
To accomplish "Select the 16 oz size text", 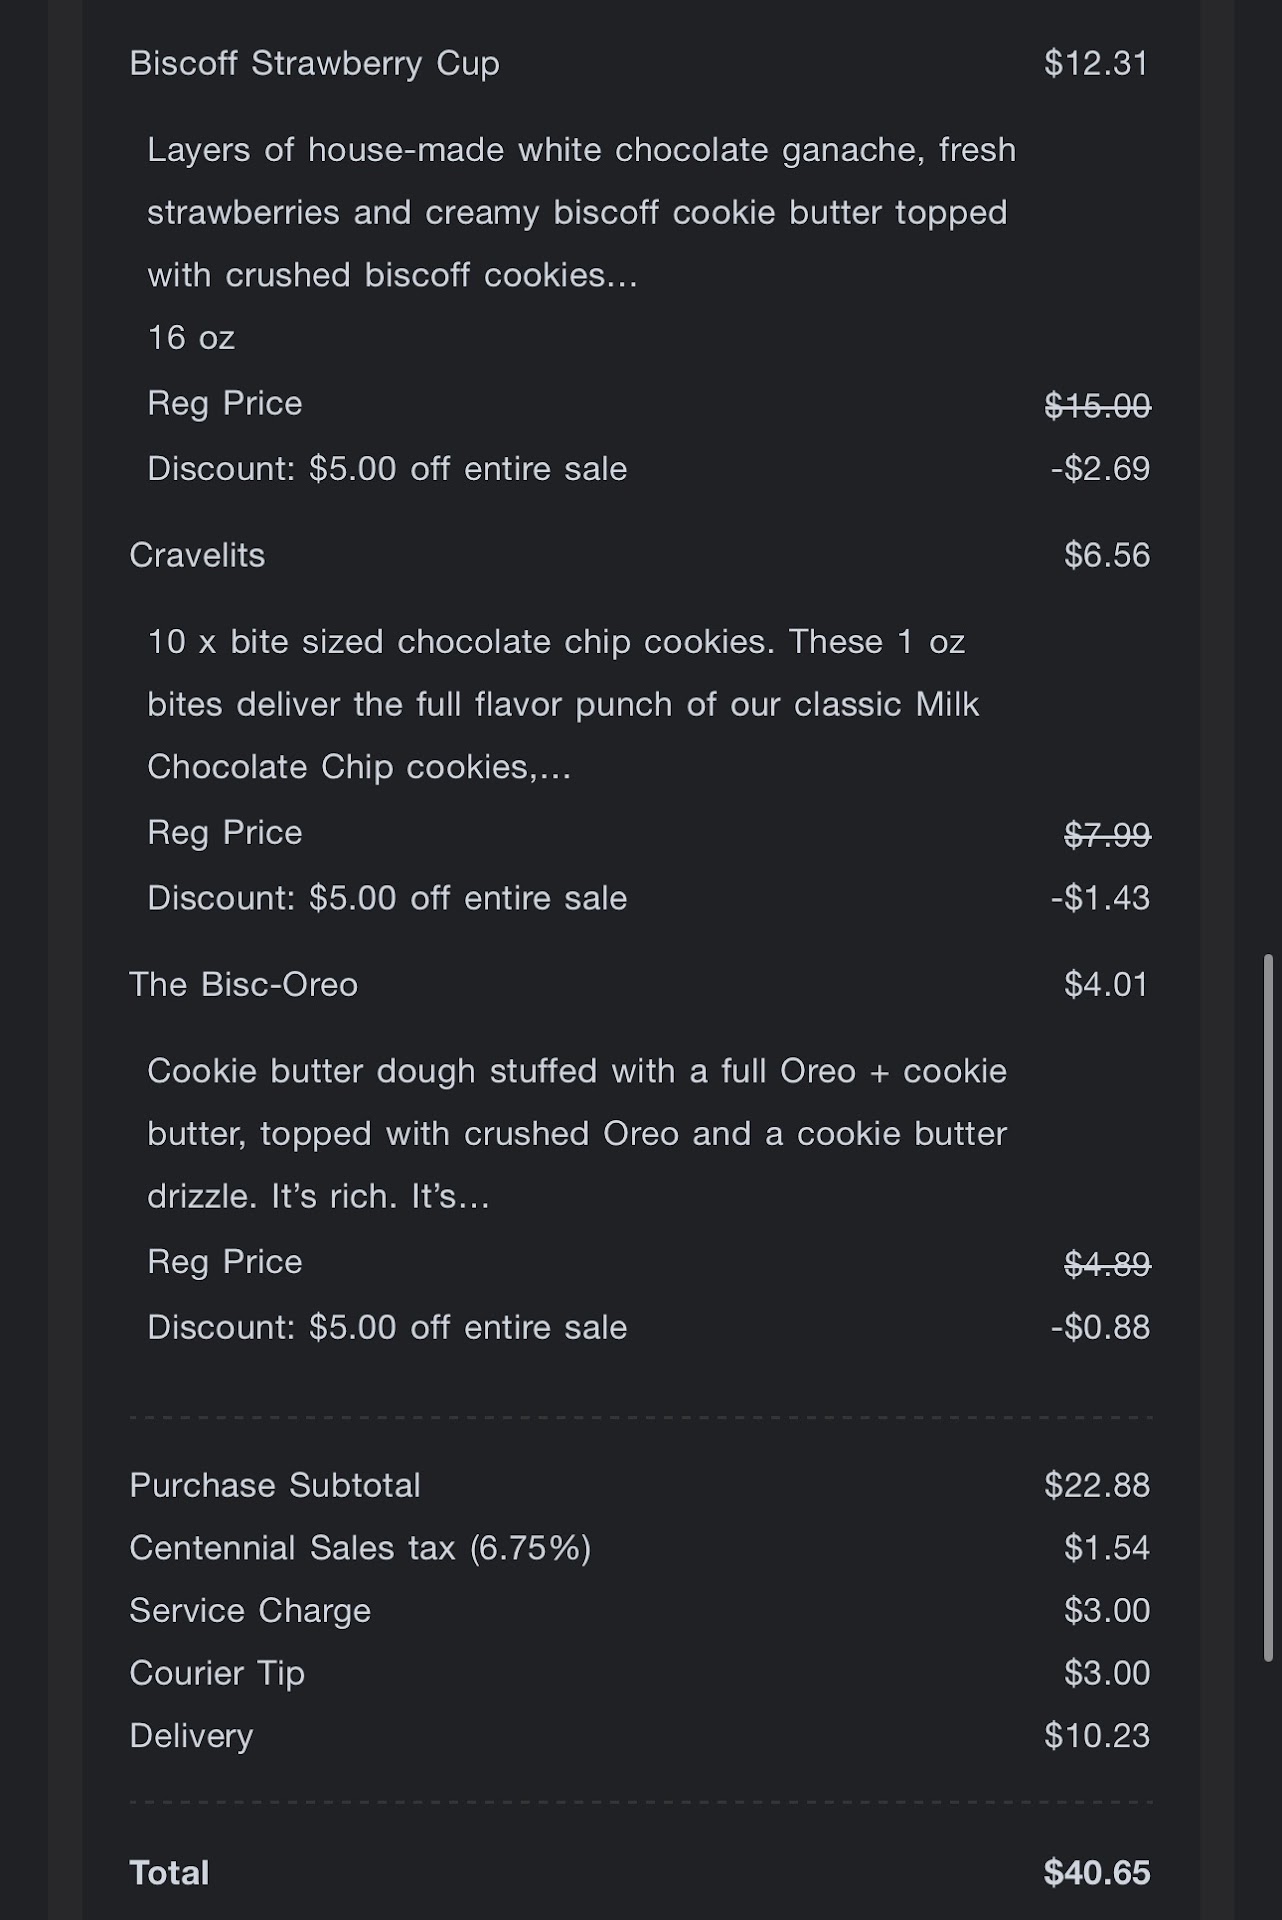I will point(191,338).
